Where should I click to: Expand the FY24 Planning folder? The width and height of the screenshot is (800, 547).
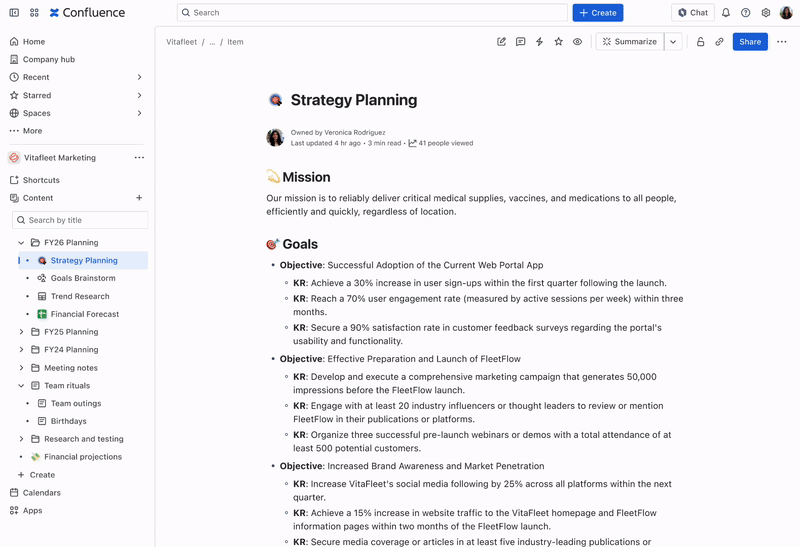pos(21,350)
